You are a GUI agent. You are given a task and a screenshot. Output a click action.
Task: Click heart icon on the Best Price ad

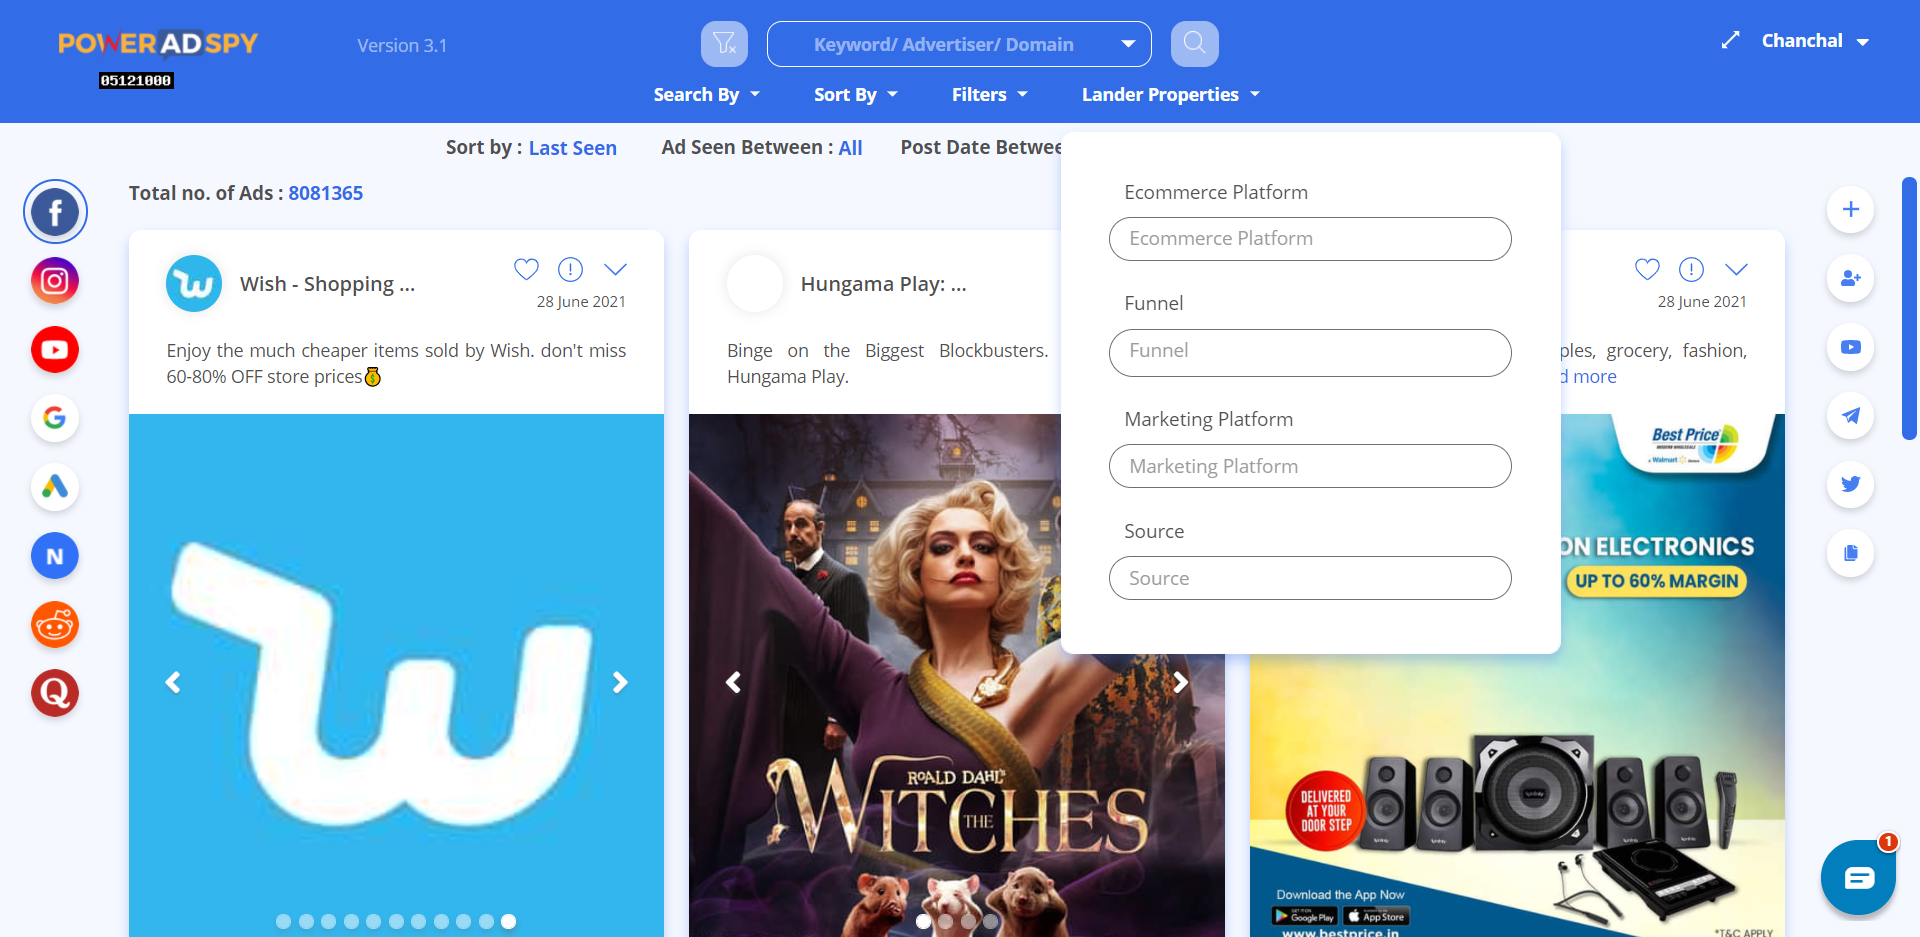[x=1647, y=269]
